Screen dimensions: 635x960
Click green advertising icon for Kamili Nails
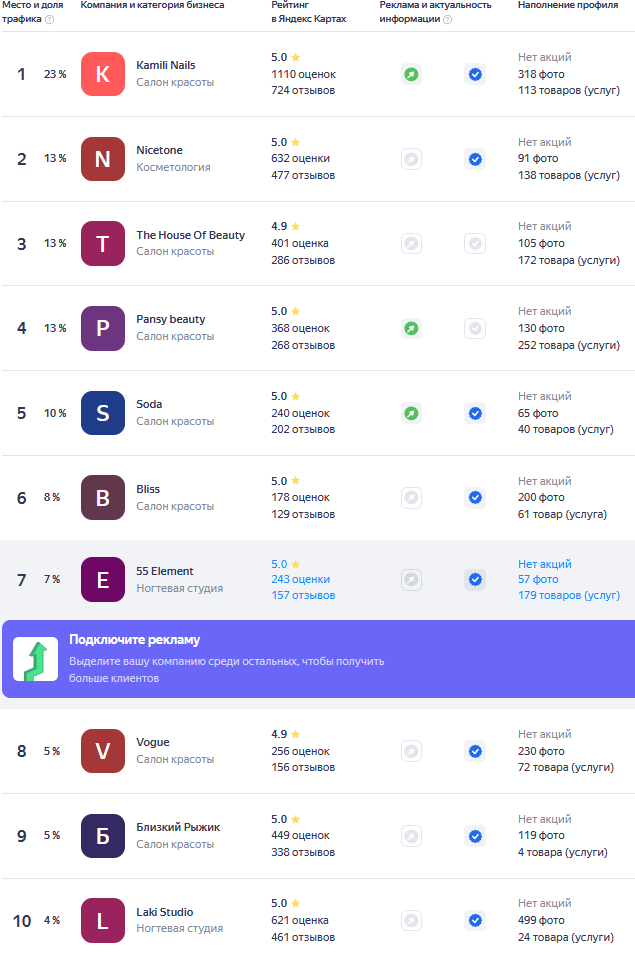pos(411,74)
